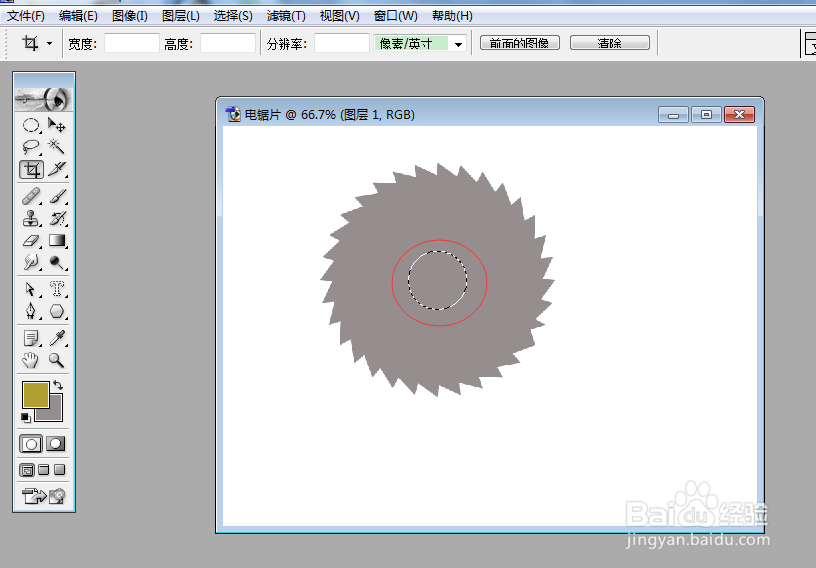Enable Full Screen mode with menu bar
Screen dimensions: 816x568
pos(44,470)
